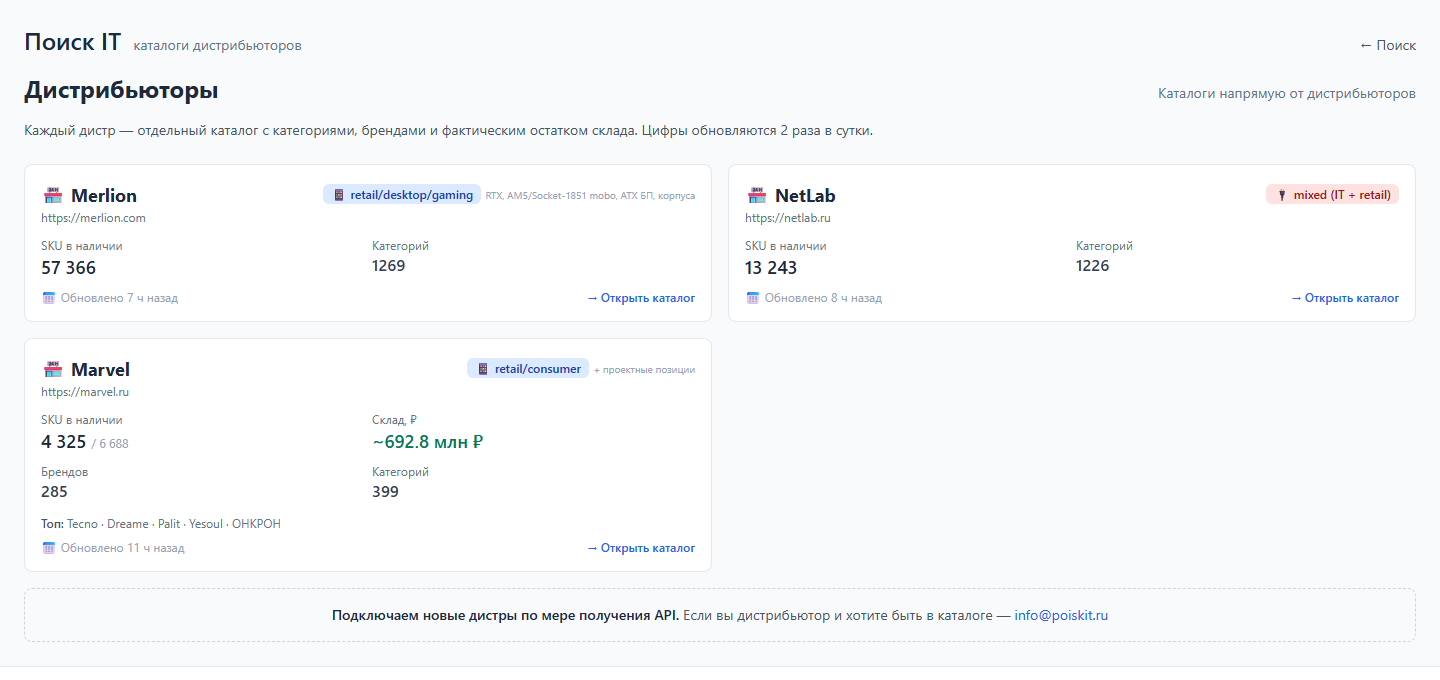The width and height of the screenshot is (1440, 680).
Task: Click calendar icon in Marvel card
Action: tap(49, 547)
